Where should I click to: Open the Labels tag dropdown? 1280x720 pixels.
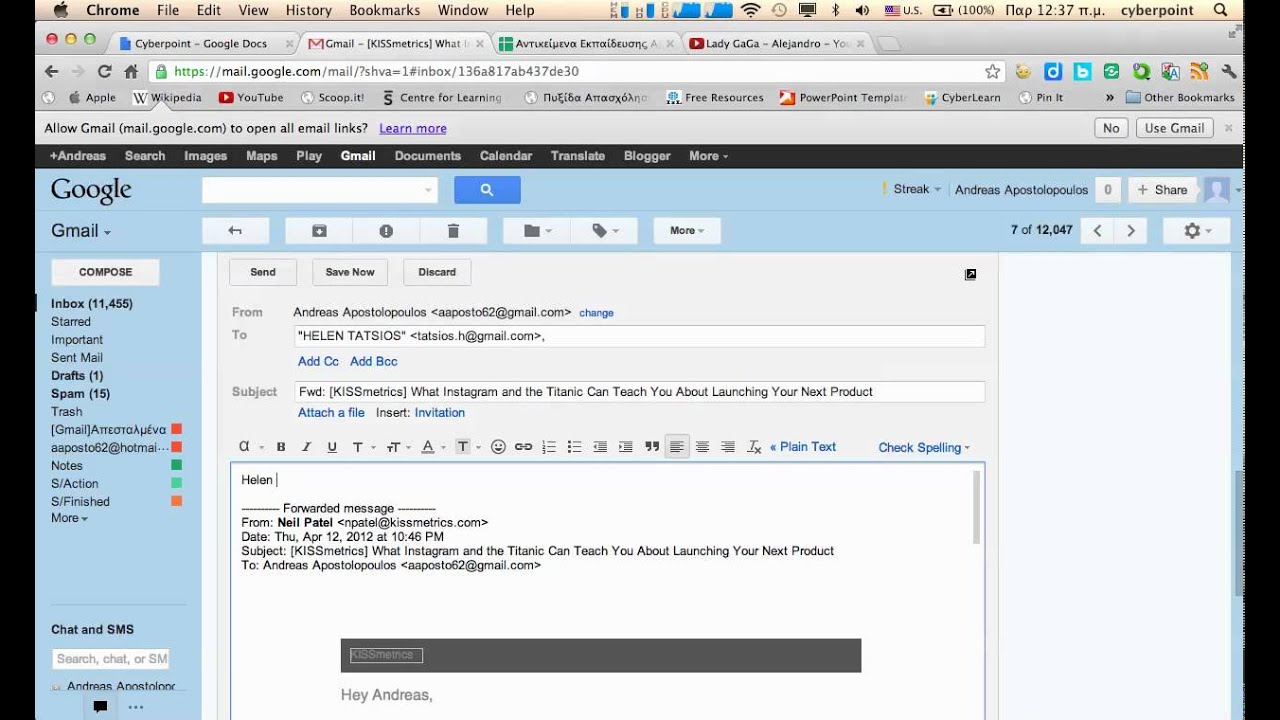coord(605,231)
